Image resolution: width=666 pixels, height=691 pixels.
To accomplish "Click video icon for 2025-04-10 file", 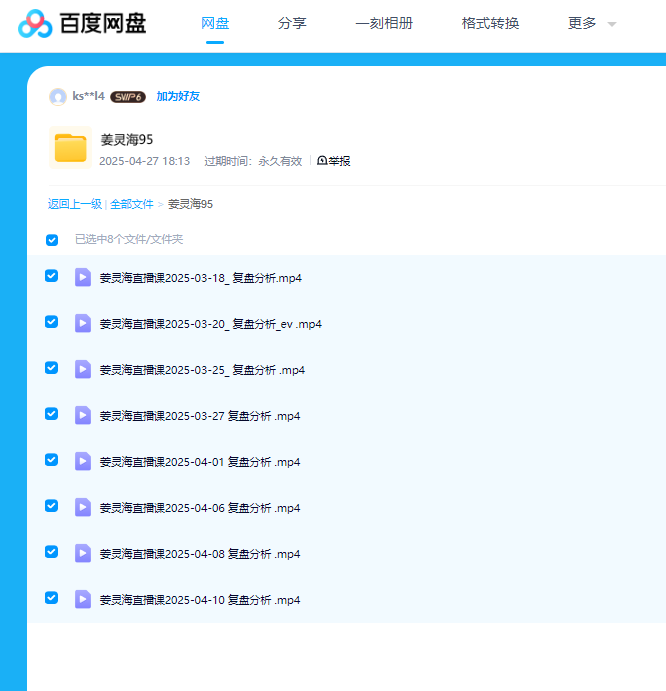I will coord(83,599).
